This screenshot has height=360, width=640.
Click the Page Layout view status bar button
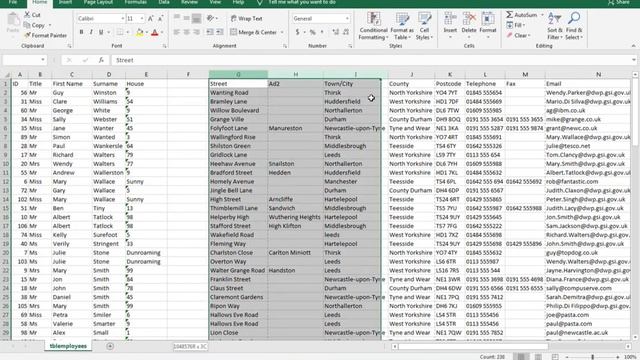tap(538, 357)
